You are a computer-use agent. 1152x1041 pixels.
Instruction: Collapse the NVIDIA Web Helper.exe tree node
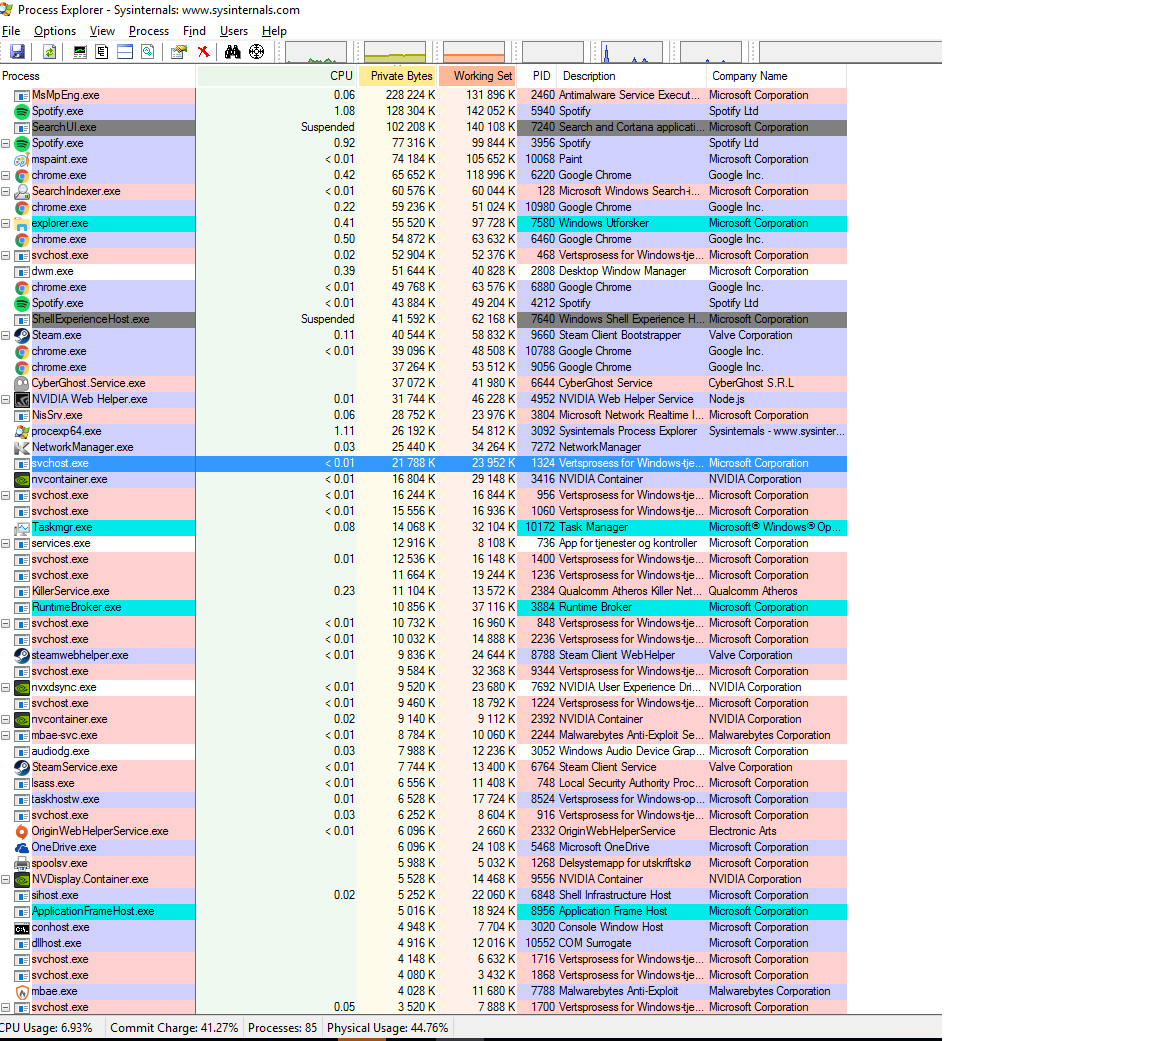tap(6, 400)
